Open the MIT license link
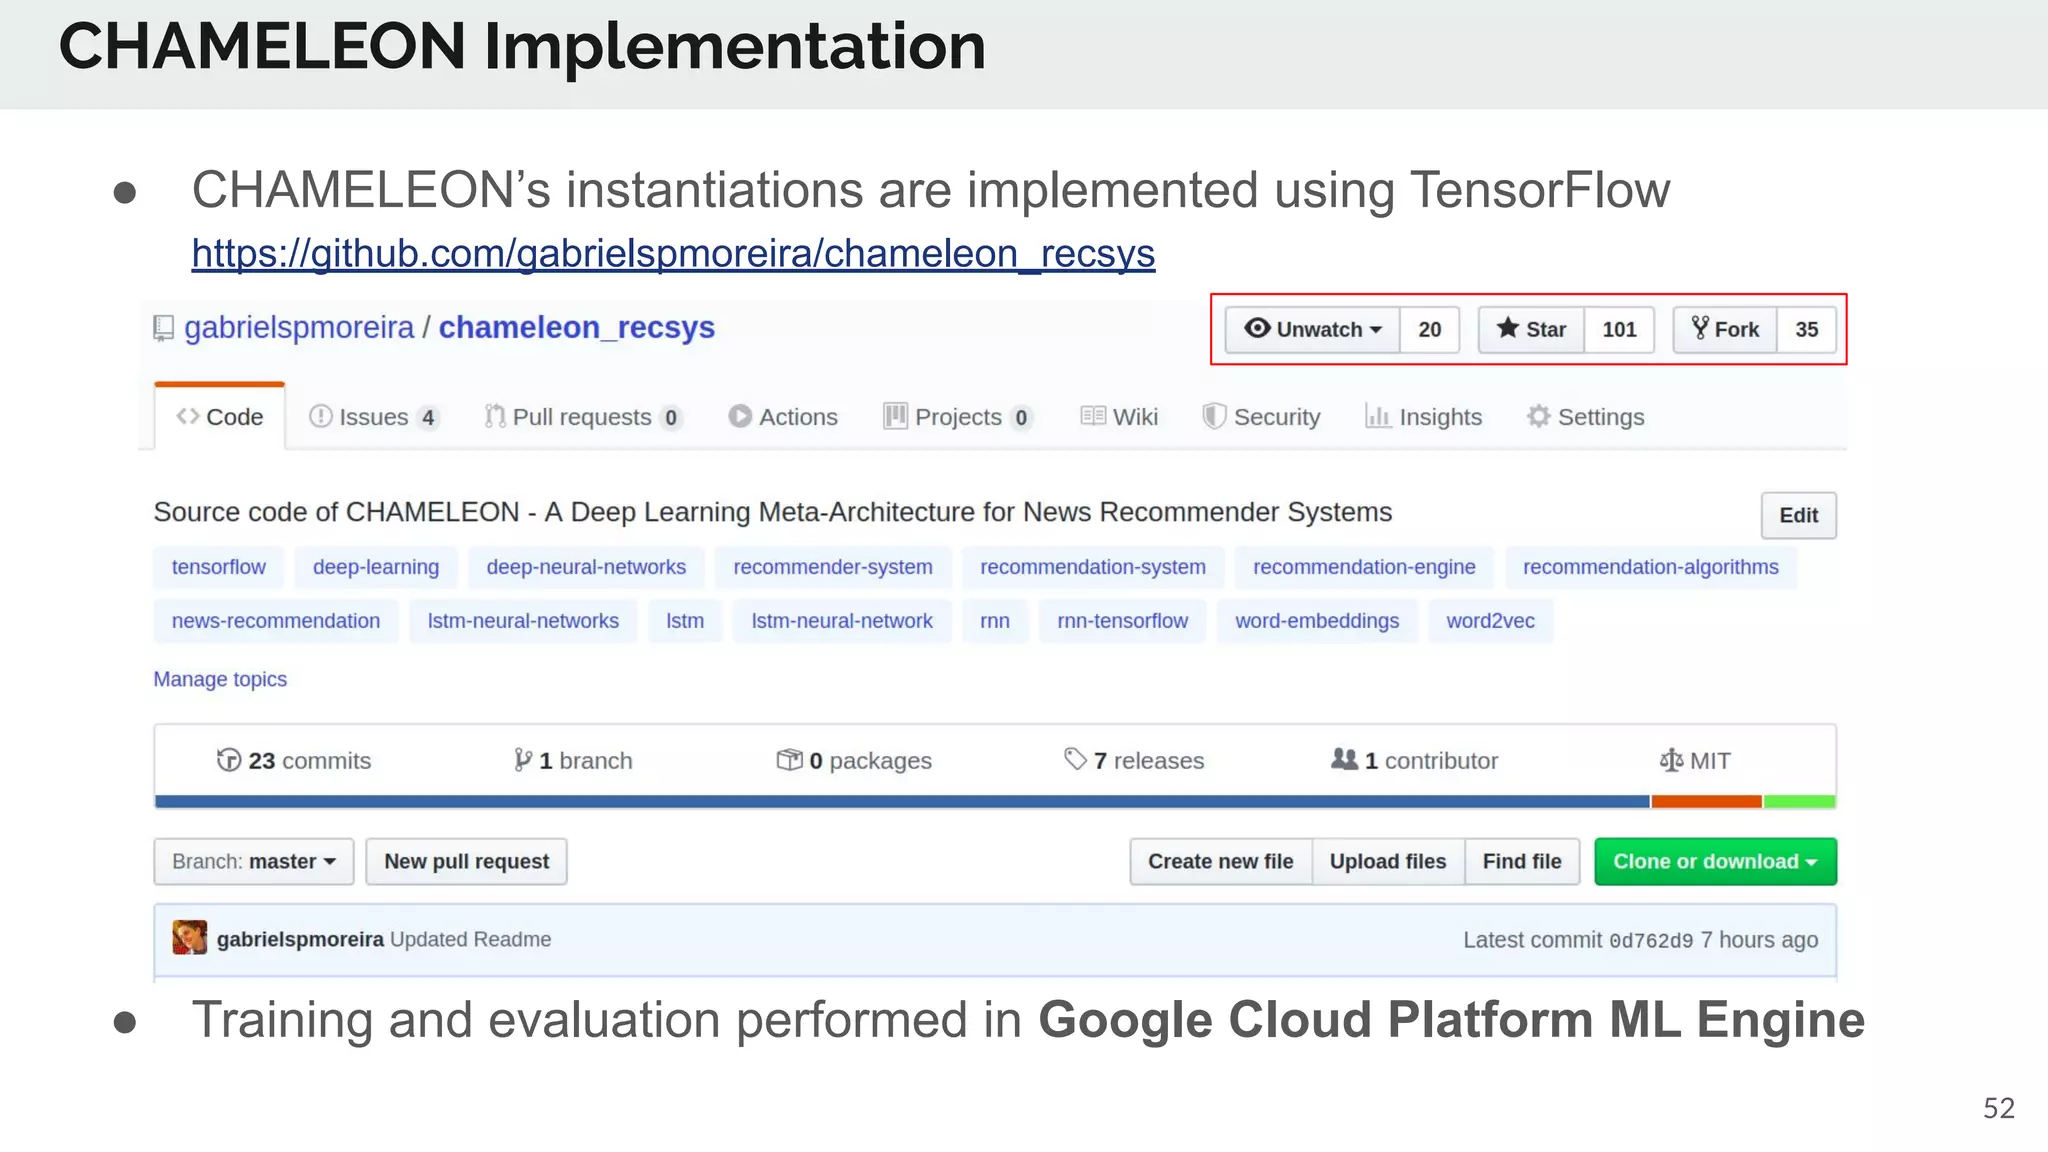 [x=1695, y=761]
